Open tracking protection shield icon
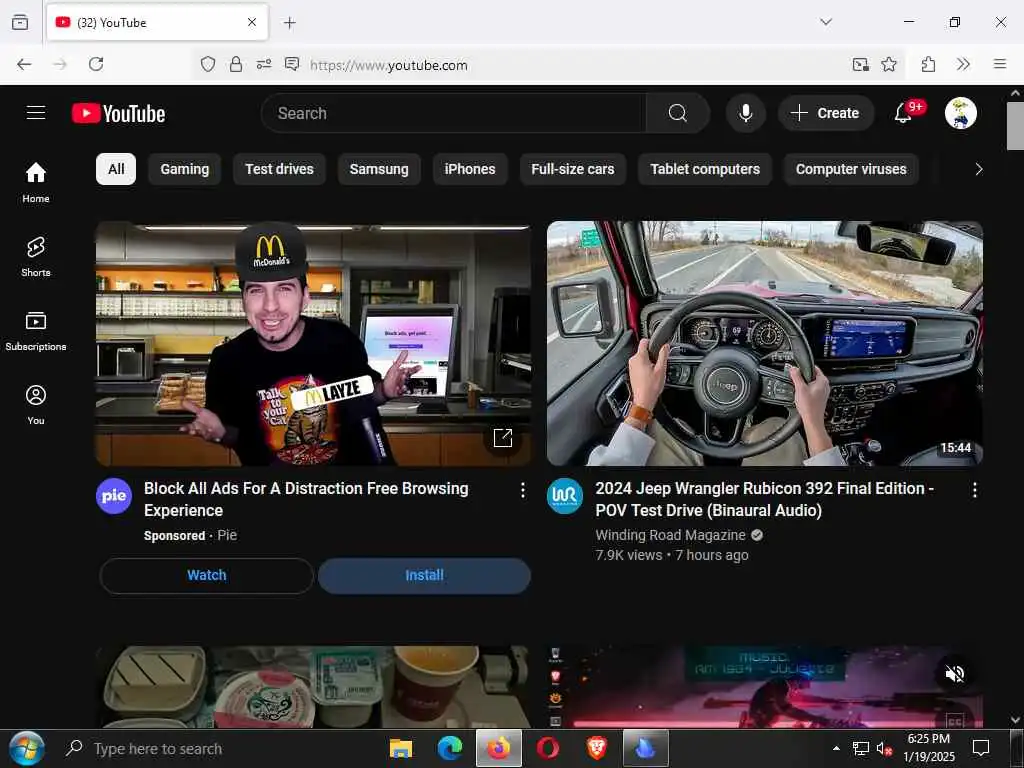The width and height of the screenshot is (1024, 768). pyautogui.click(x=208, y=64)
